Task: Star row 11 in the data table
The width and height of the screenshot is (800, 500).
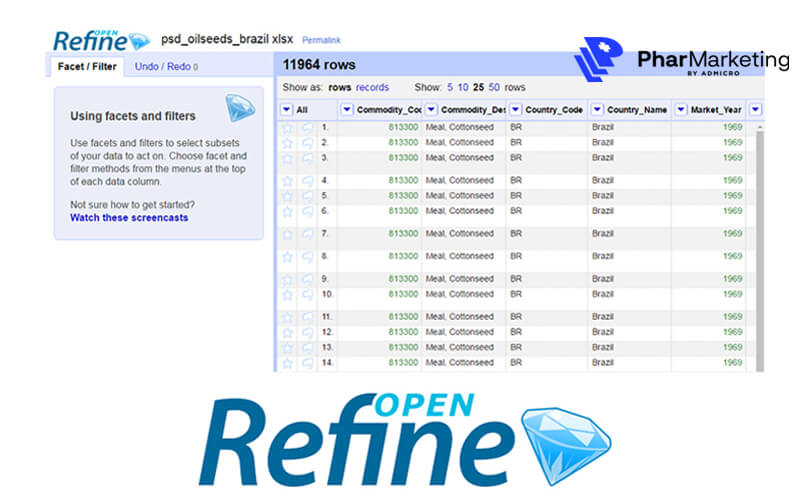Action: click(287, 317)
